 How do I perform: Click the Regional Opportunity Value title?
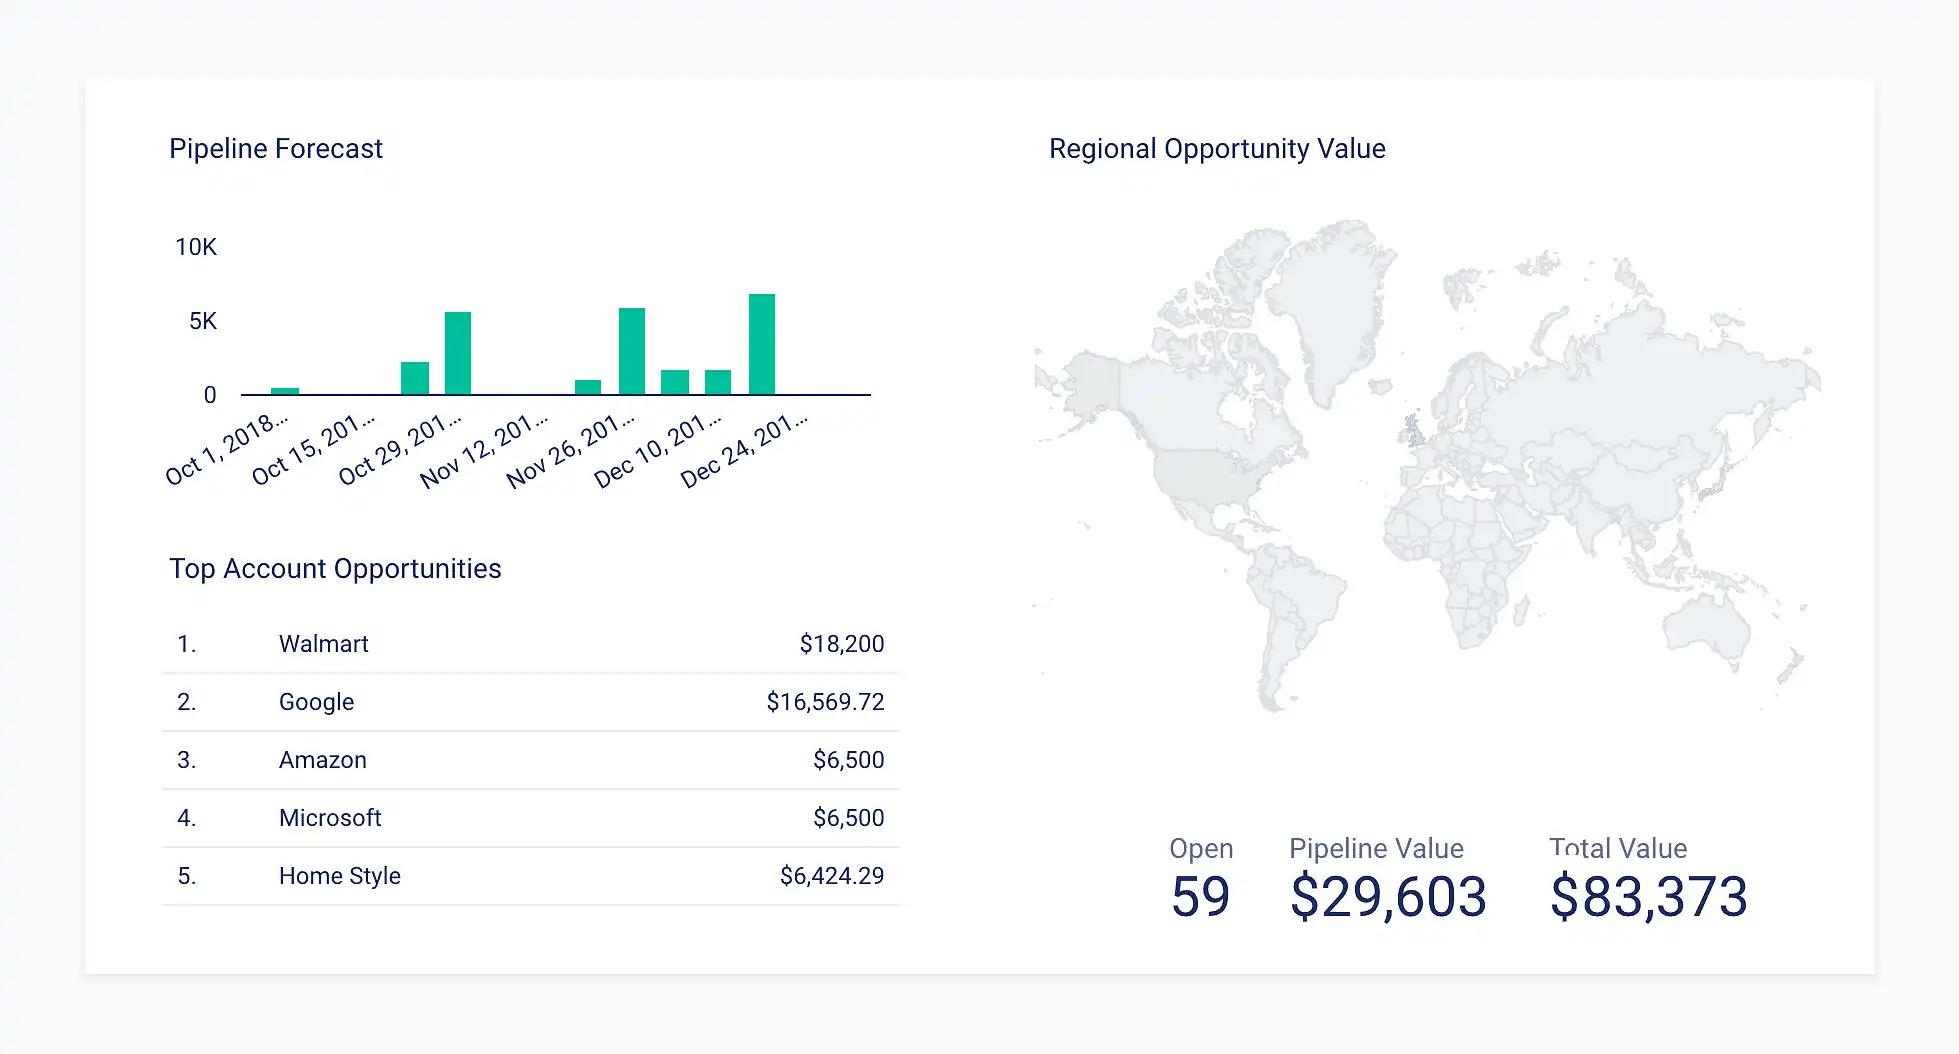pos(1217,149)
